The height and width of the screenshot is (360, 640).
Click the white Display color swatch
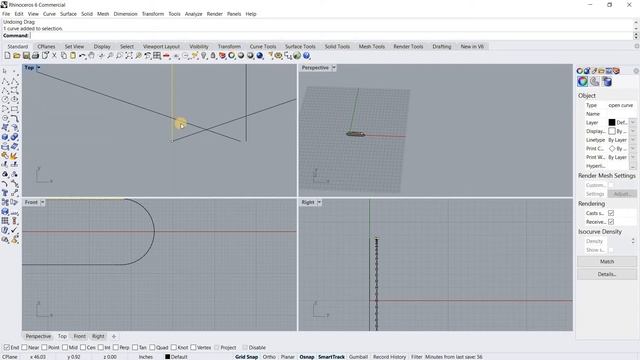point(611,131)
